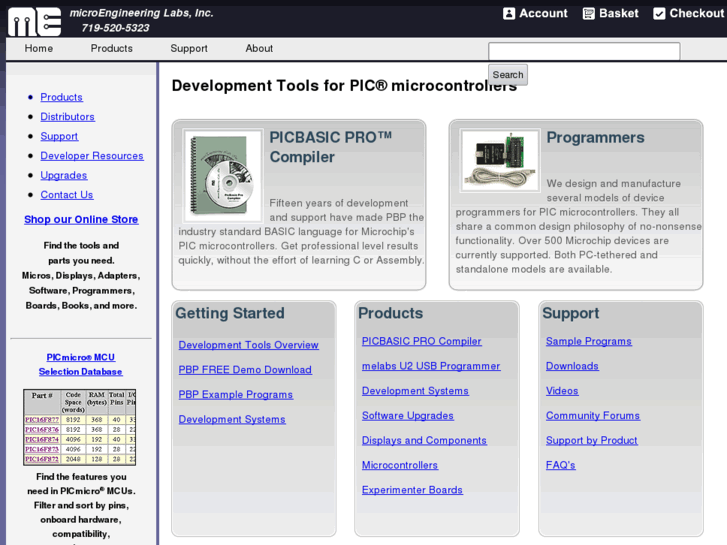
Task: Open Development Systems under Products
Action: pyautogui.click(x=415, y=391)
